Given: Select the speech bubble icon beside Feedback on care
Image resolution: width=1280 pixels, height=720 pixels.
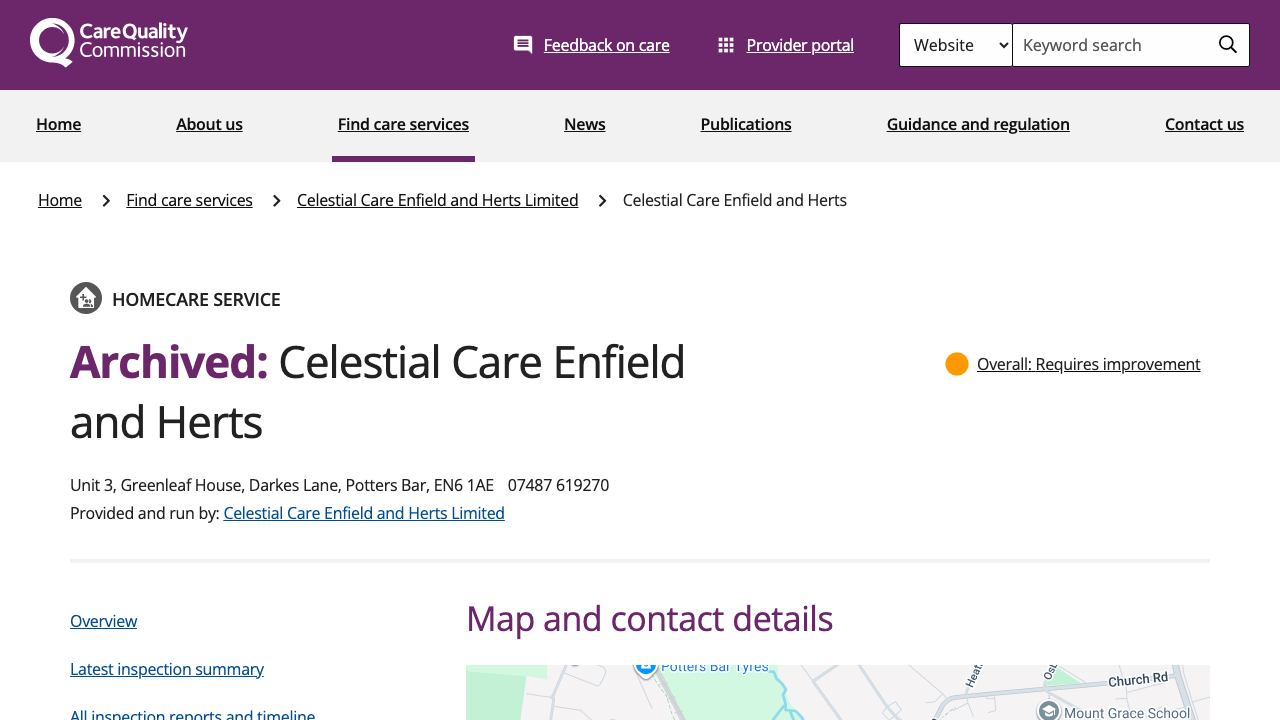Looking at the screenshot, I should point(522,43).
